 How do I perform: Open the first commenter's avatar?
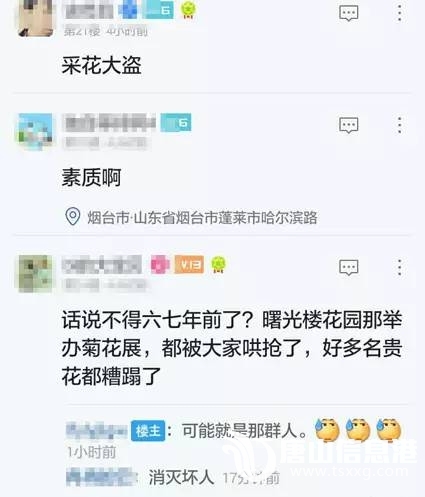35,17
